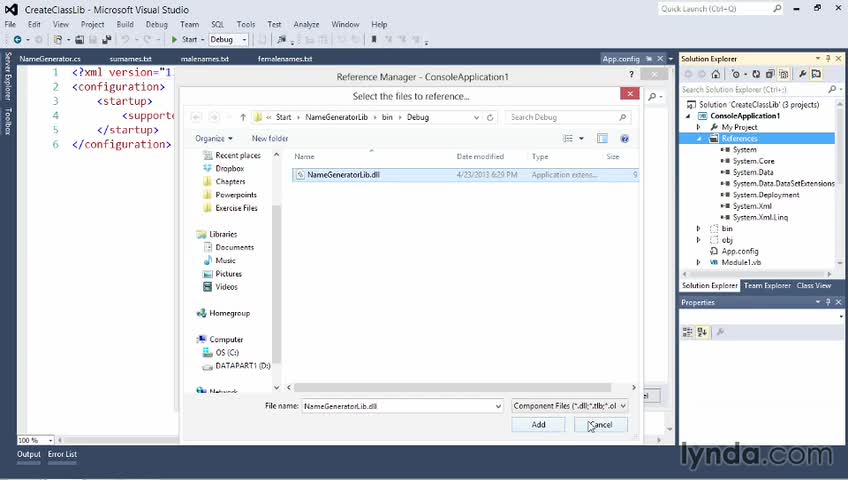
Task: Click the Visual Studio logo icon
Action: coord(11,9)
